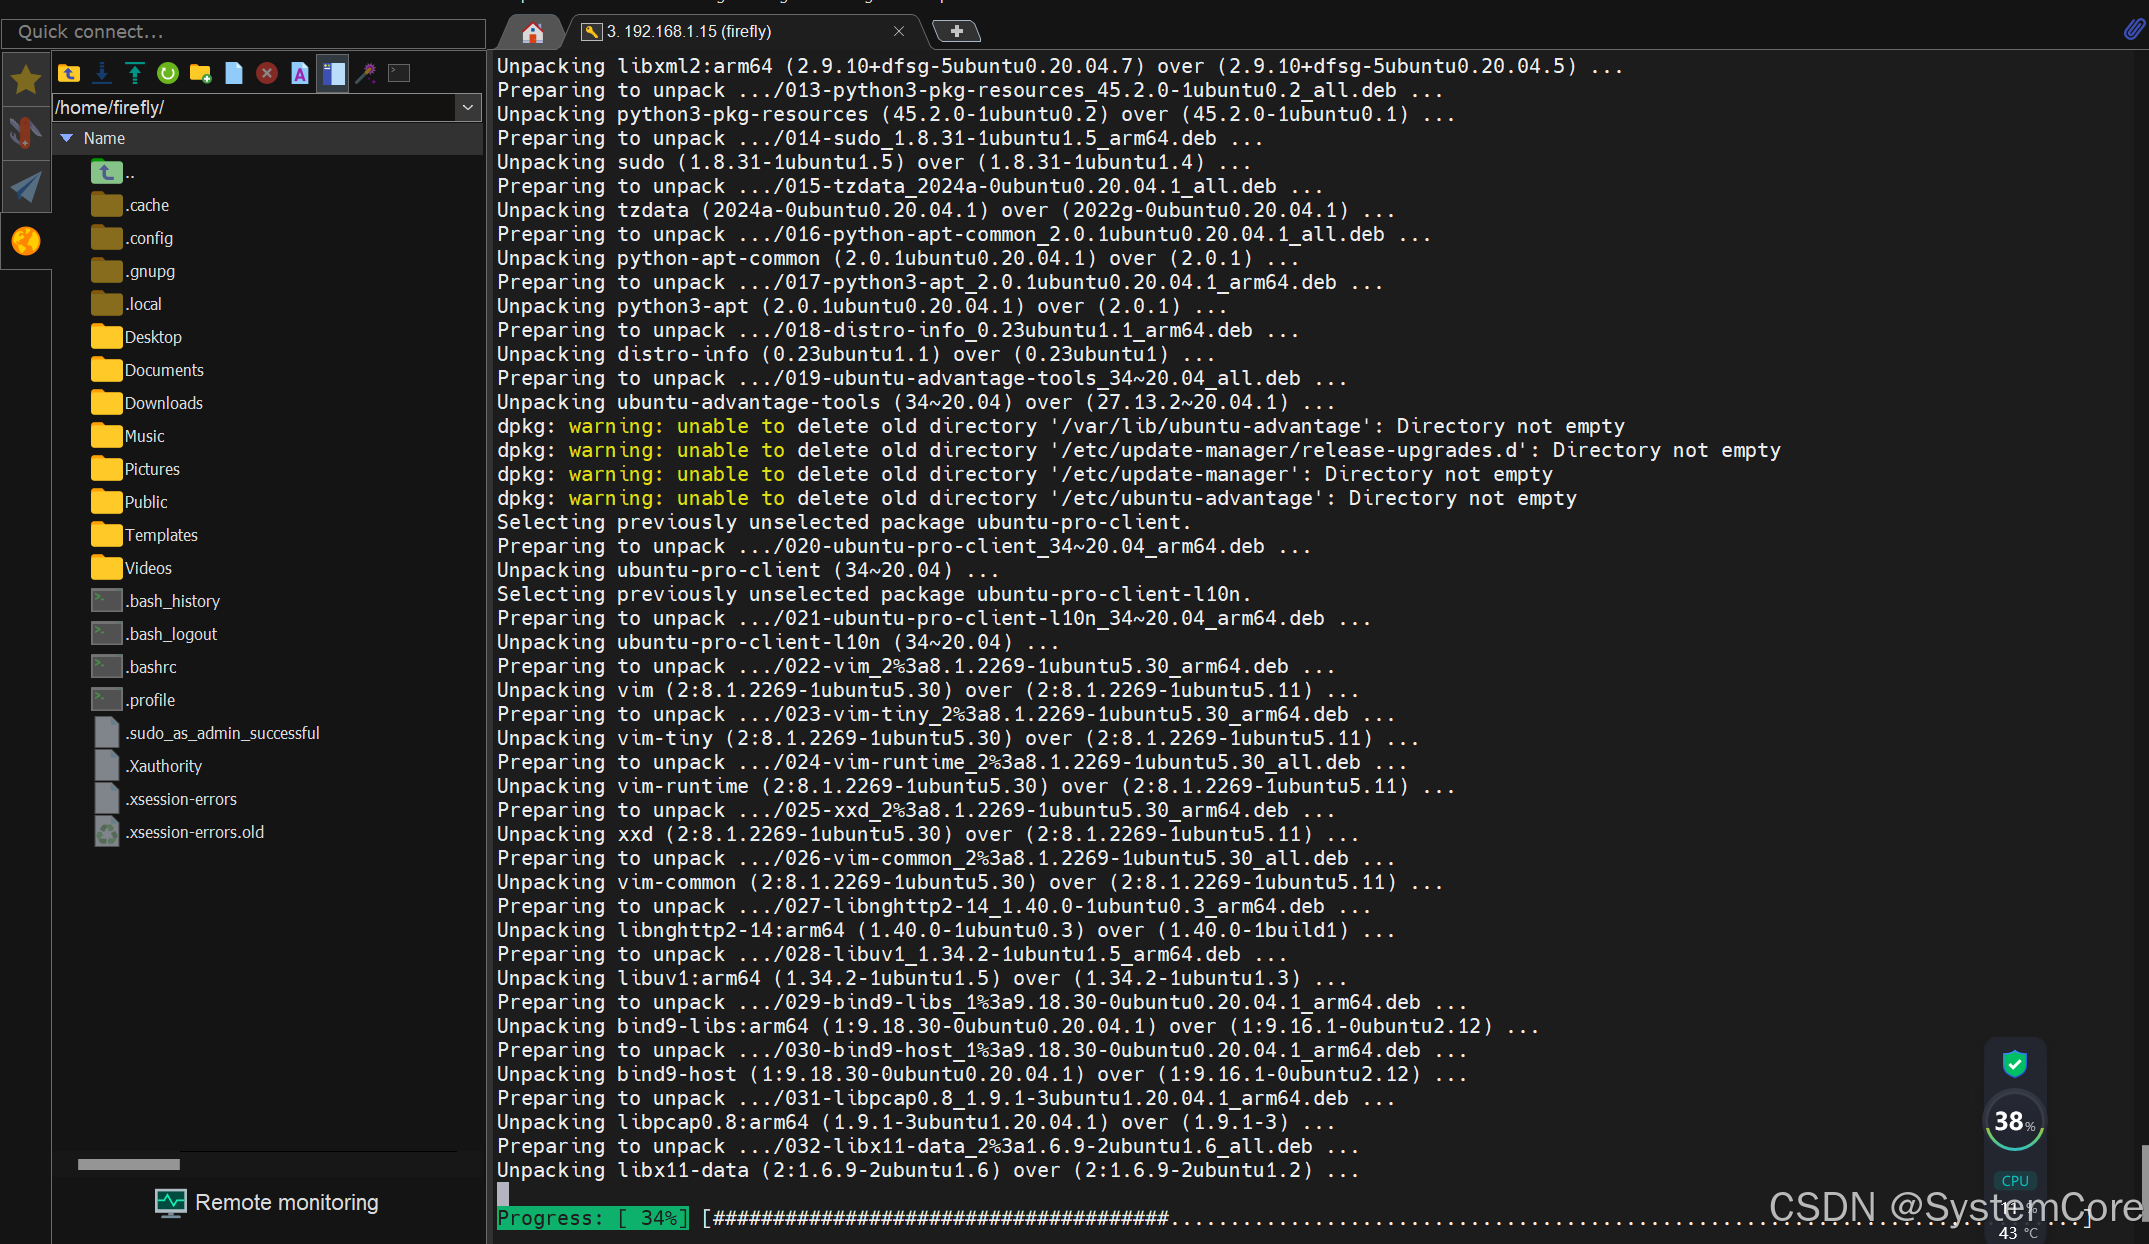Toggle the orange globe Sftp sidebar tab
The width and height of the screenshot is (2149, 1244).
tap(25, 241)
